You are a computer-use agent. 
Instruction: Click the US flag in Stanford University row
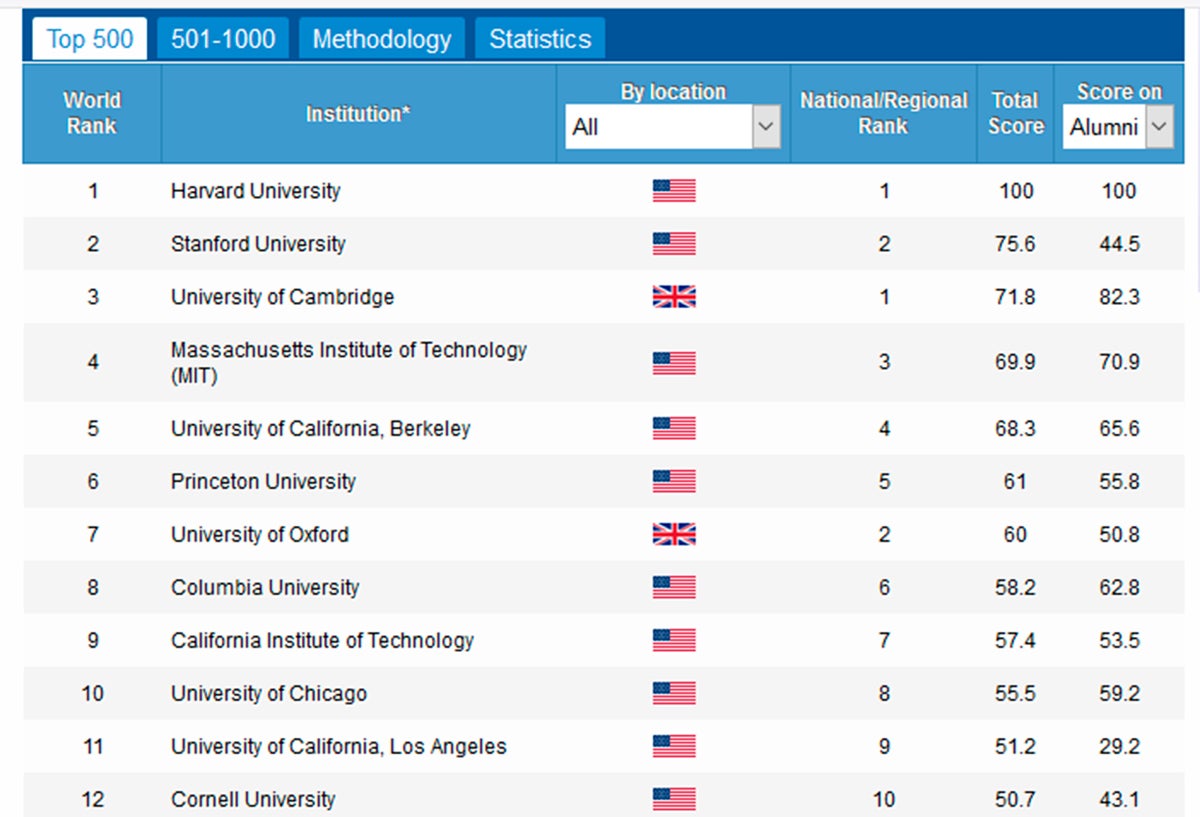(674, 244)
